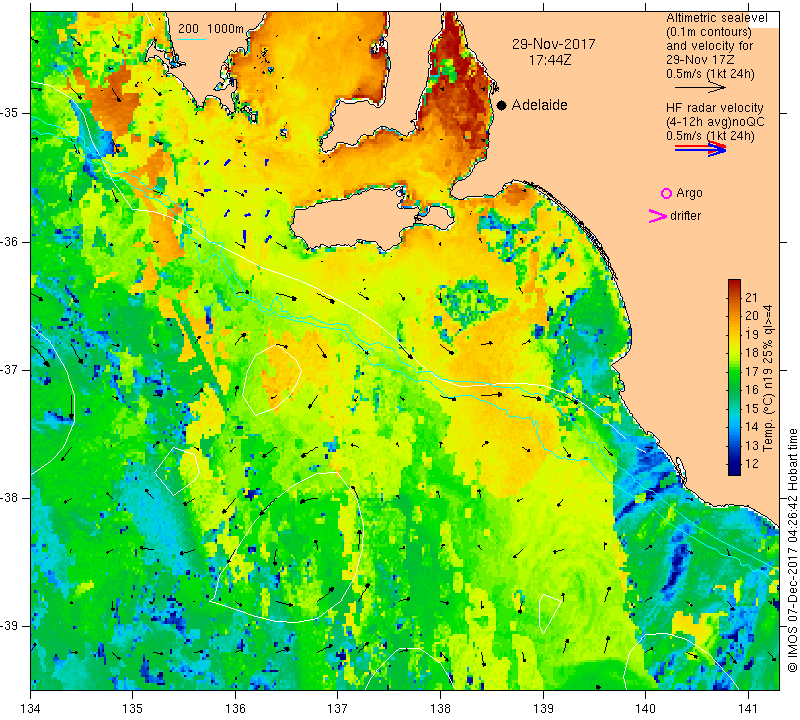Screen dimensions: 800x720
Task: Click the '-35' latitude axis label
Action: (x=10, y=113)
